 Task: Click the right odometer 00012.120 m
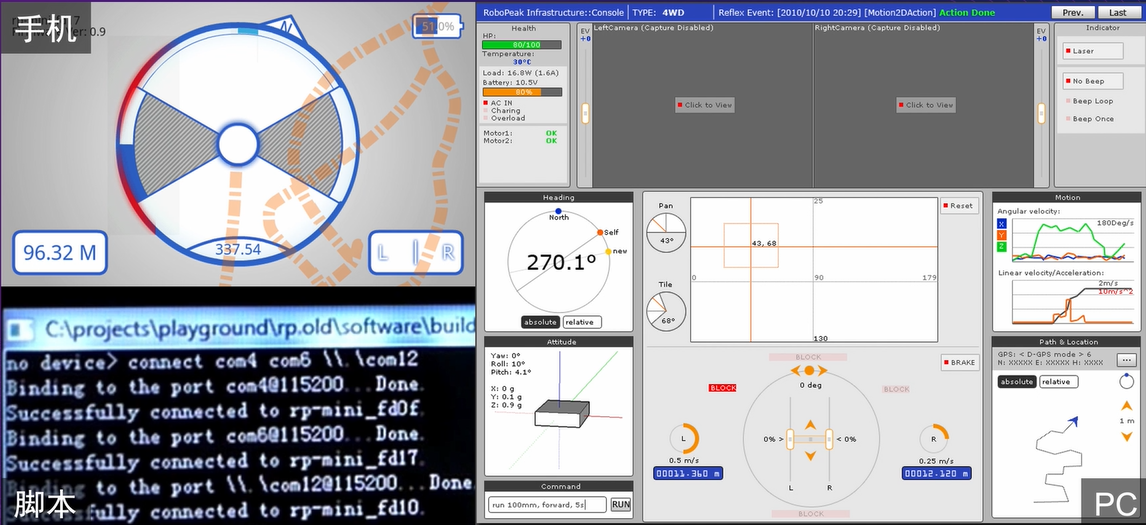(x=937, y=474)
